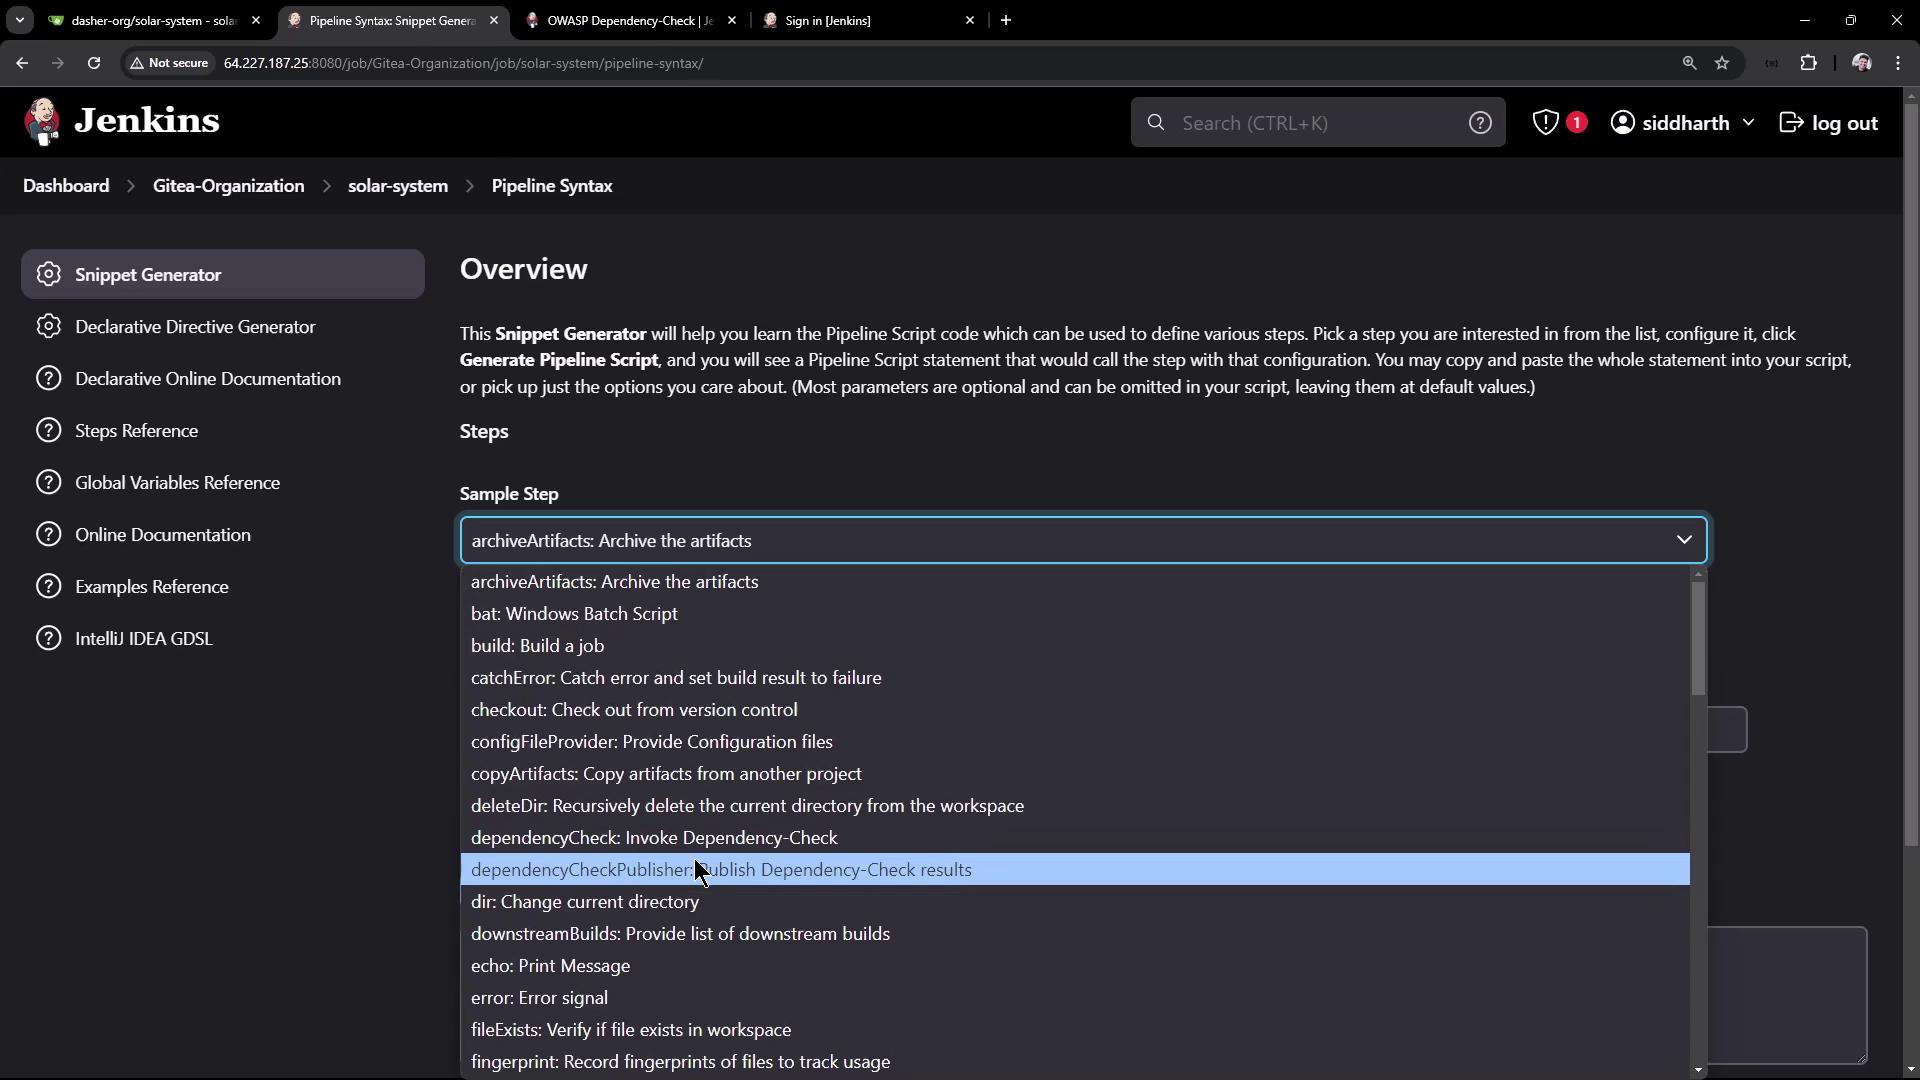Click the Snippet Generator gear icon
This screenshot has height=1080, width=1920.
pos(48,274)
